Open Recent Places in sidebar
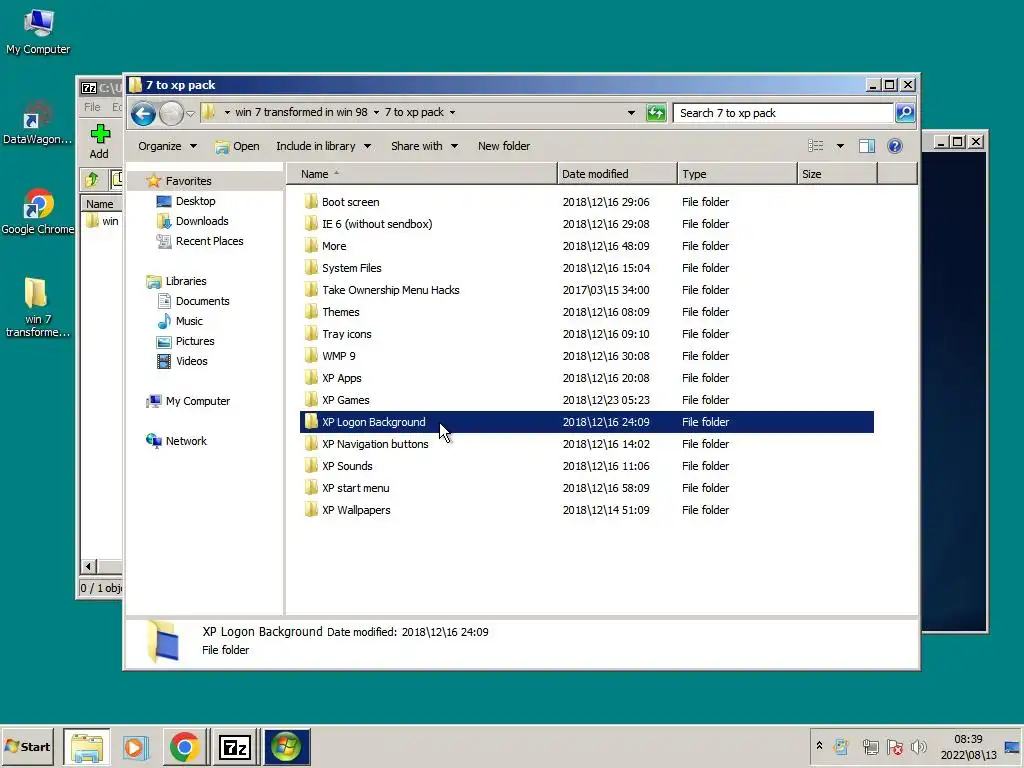Viewport: 1024px width, 768px height. click(209, 241)
